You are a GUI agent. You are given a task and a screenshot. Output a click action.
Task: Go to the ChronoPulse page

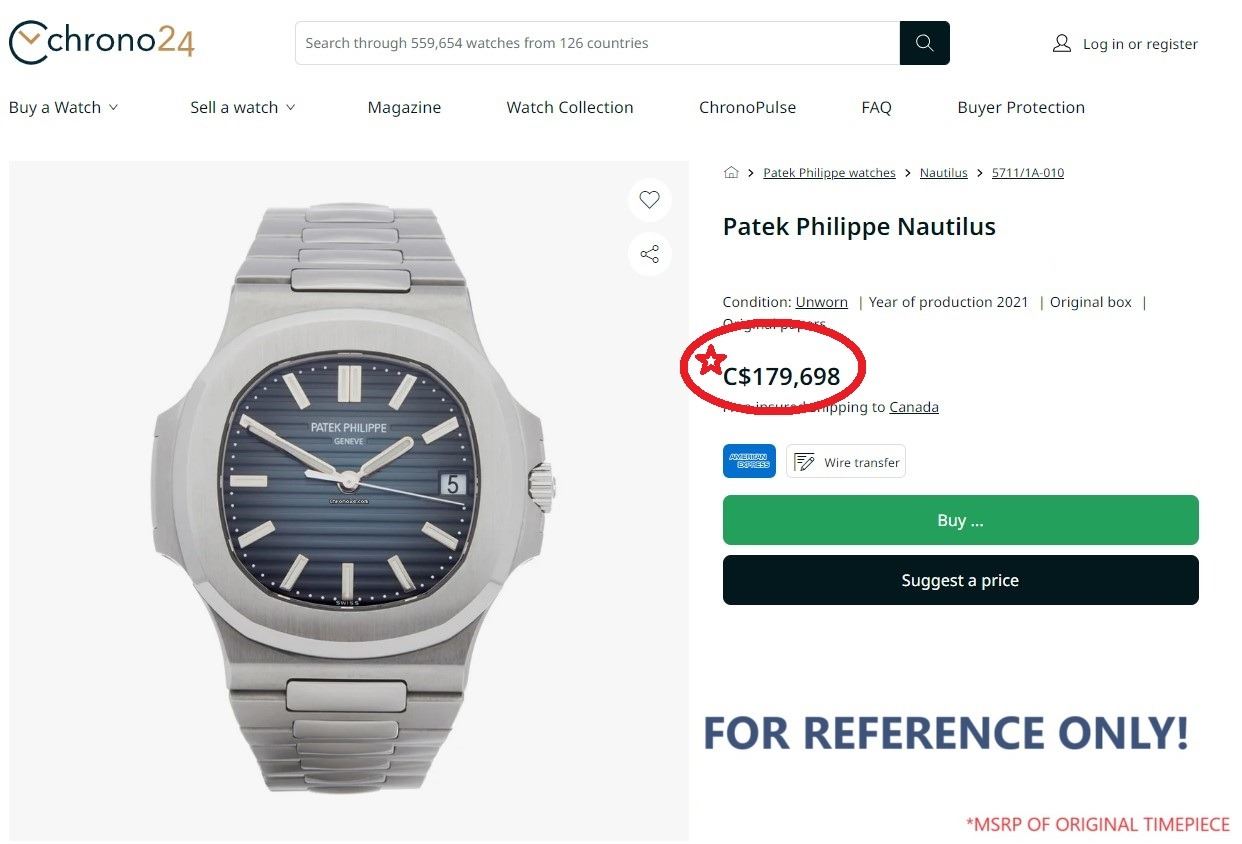[x=747, y=108]
